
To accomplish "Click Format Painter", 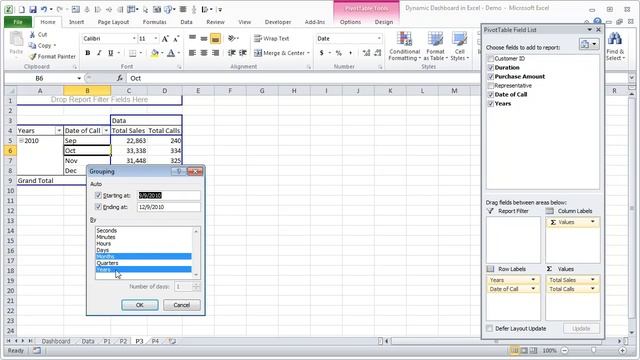I will click(x=52, y=56).
